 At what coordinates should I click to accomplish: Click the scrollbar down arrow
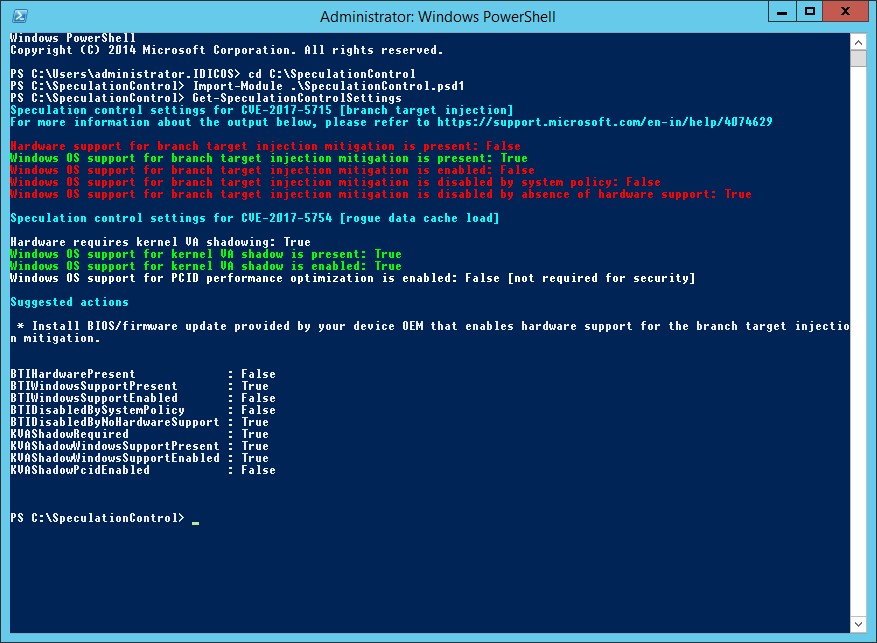pos(858,624)
